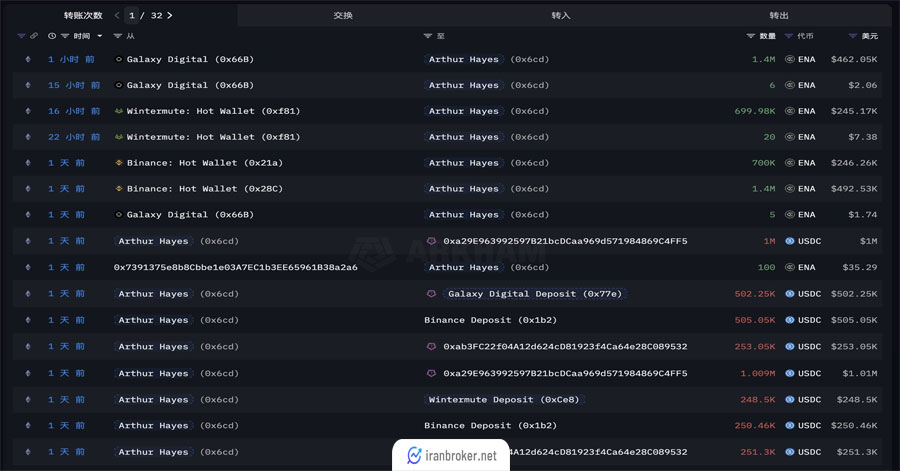Click the tag icon on the $253.05K row

(431, 347)
